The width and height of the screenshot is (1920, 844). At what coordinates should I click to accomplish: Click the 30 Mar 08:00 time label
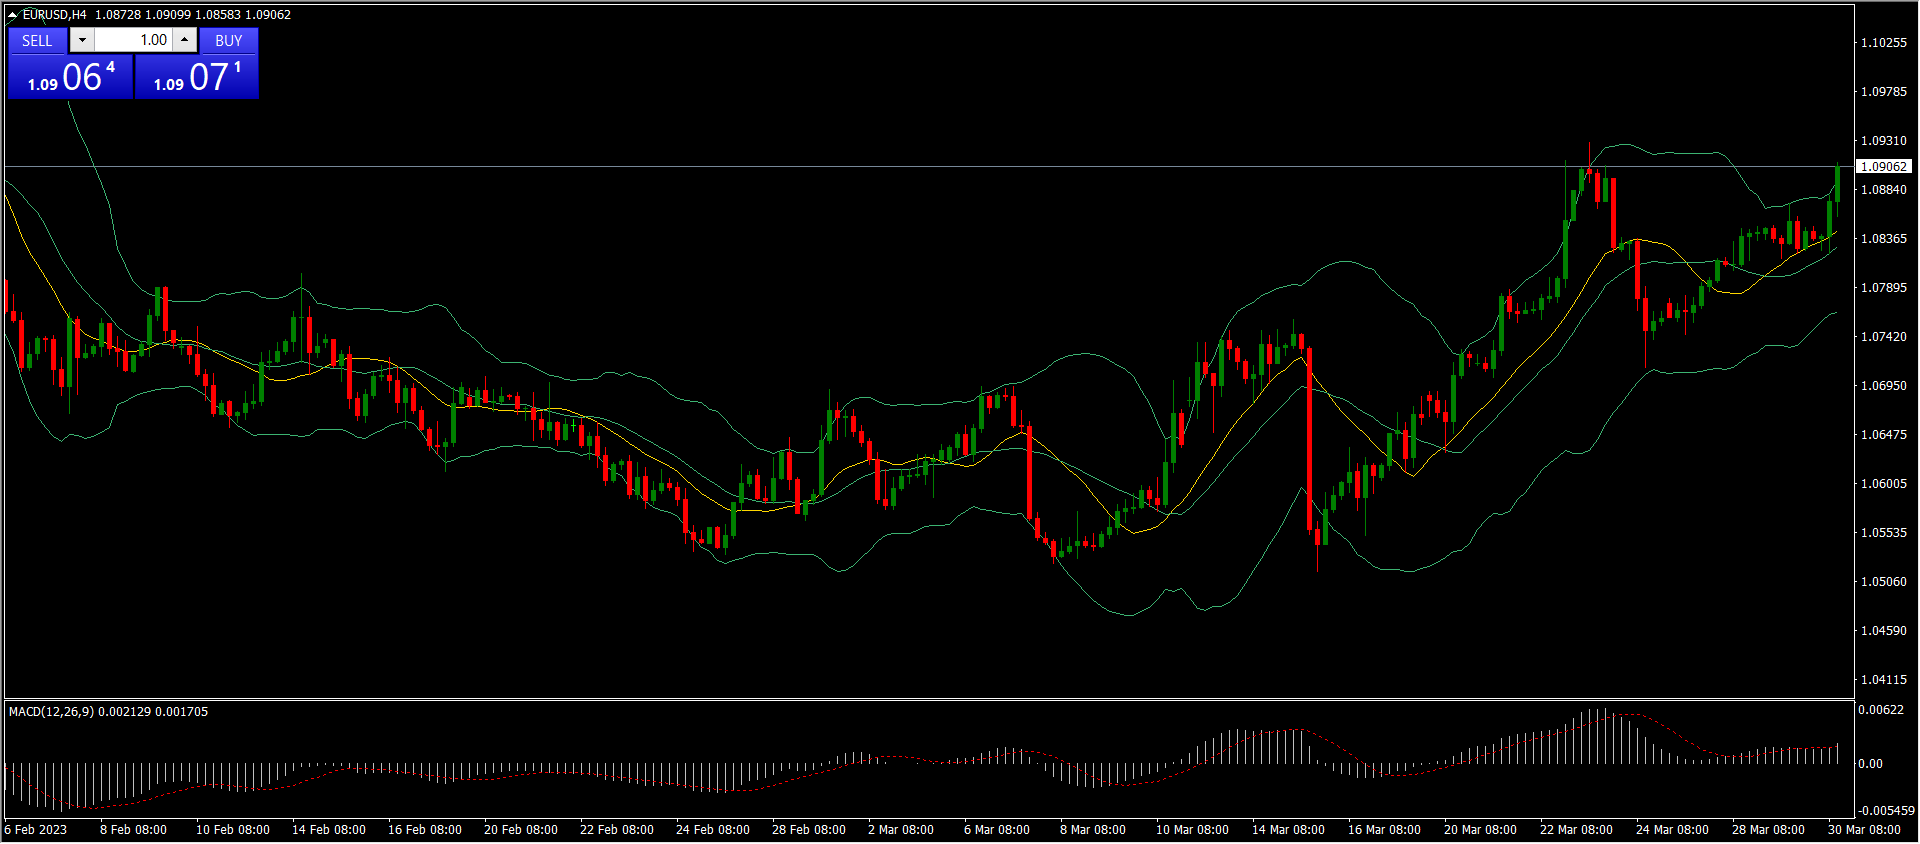1865,830
